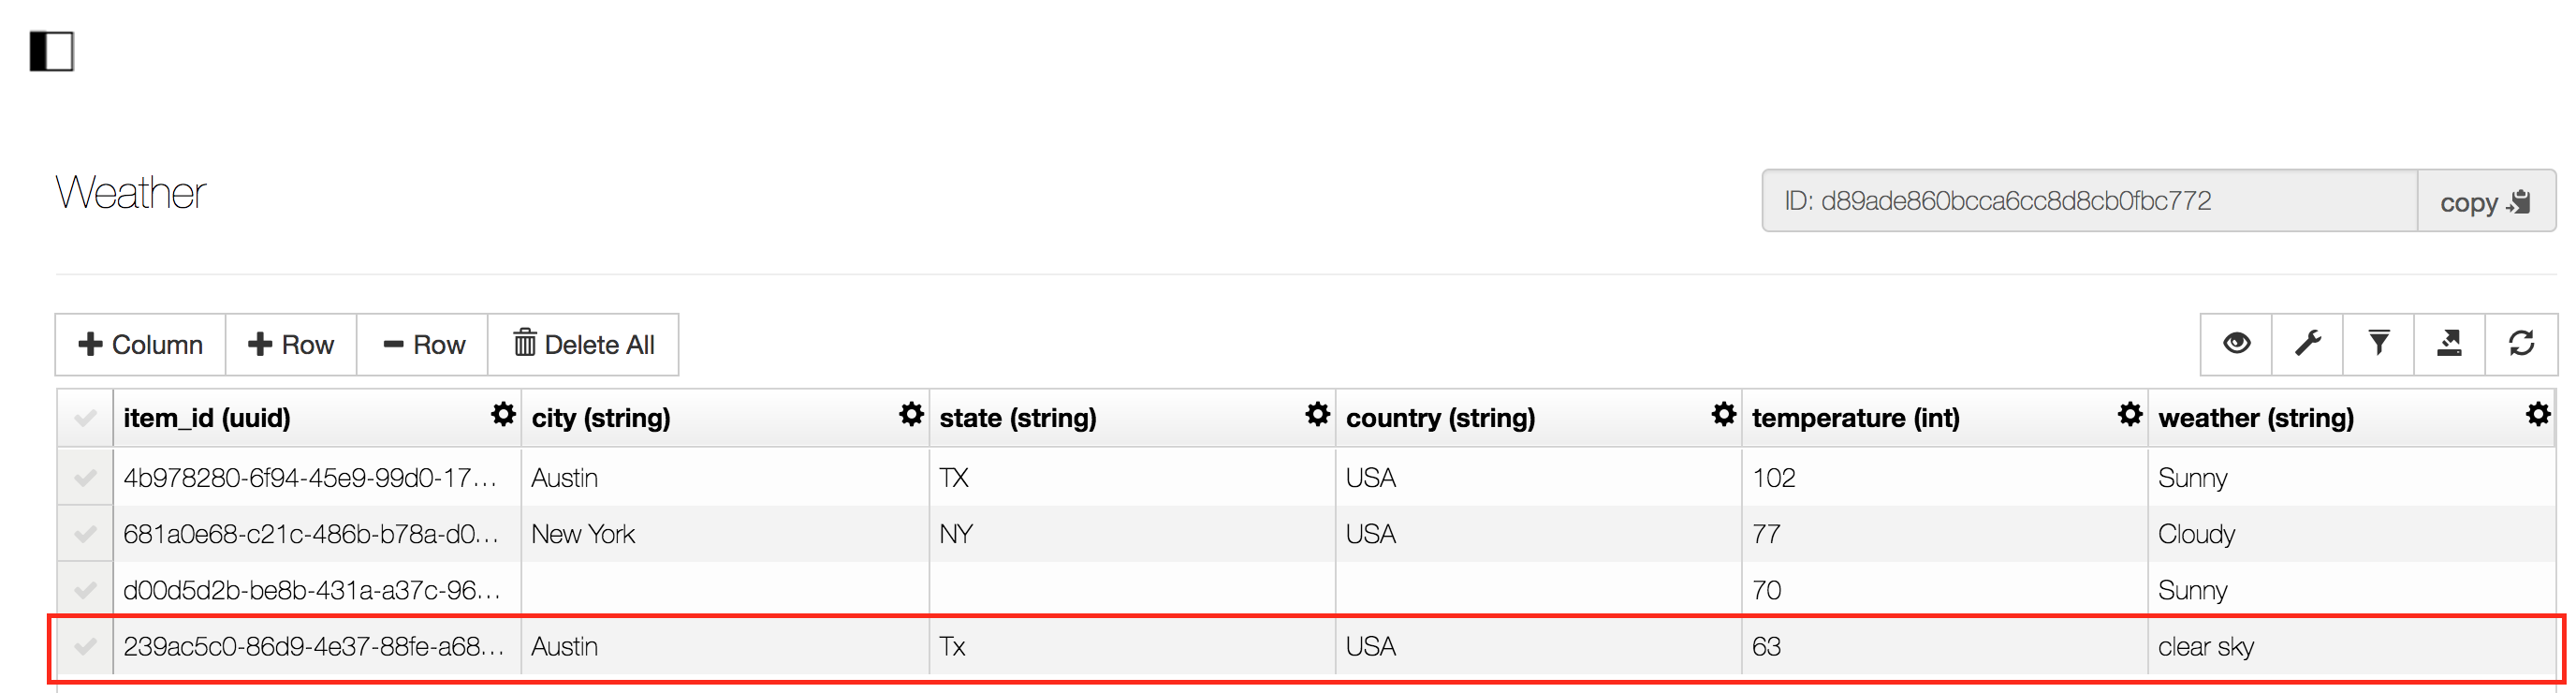Select the New York row checkbox
The image size is (2576, 693).
[85, 534]
